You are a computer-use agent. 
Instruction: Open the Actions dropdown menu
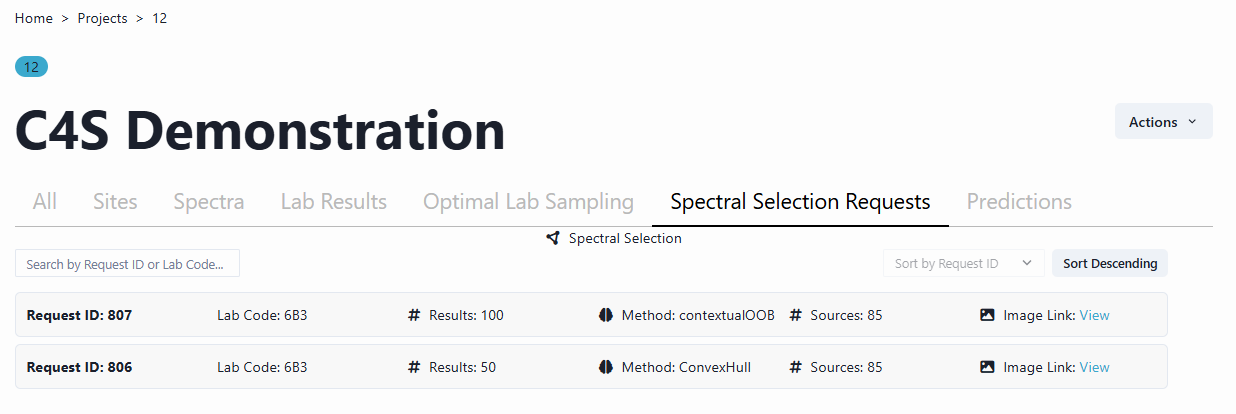click(1163, 122)
